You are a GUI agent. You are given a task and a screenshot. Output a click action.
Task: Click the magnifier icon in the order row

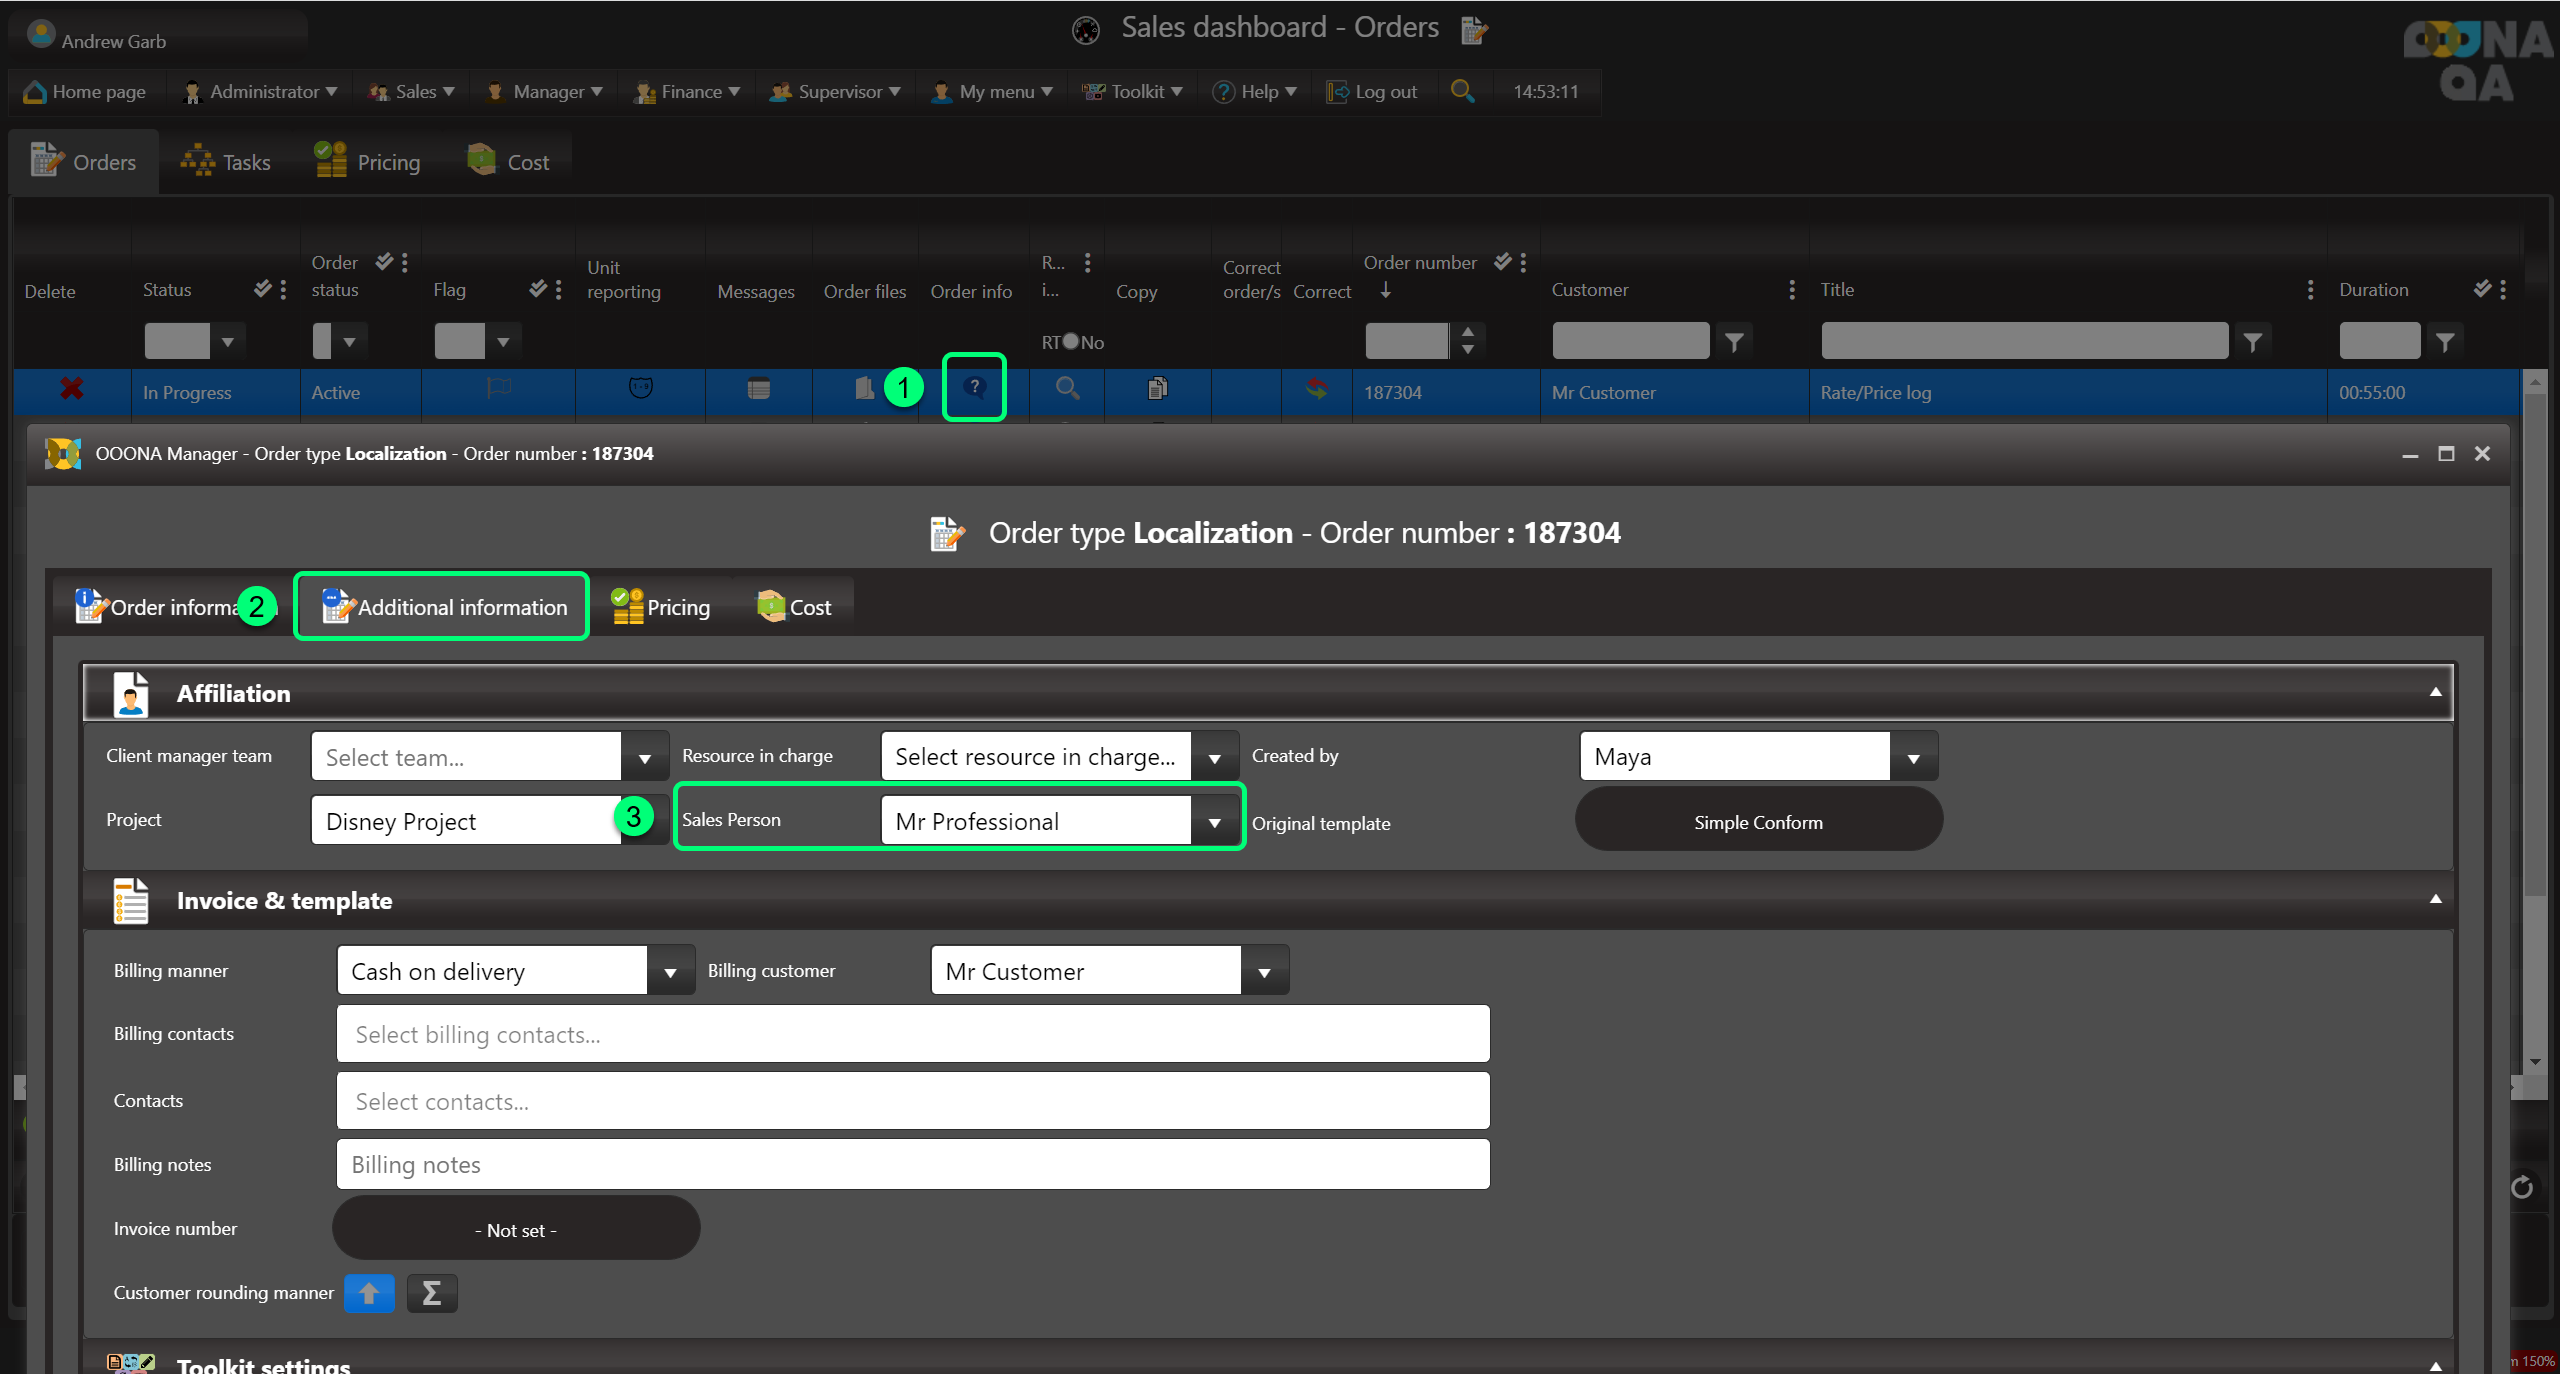point(1067,388)
